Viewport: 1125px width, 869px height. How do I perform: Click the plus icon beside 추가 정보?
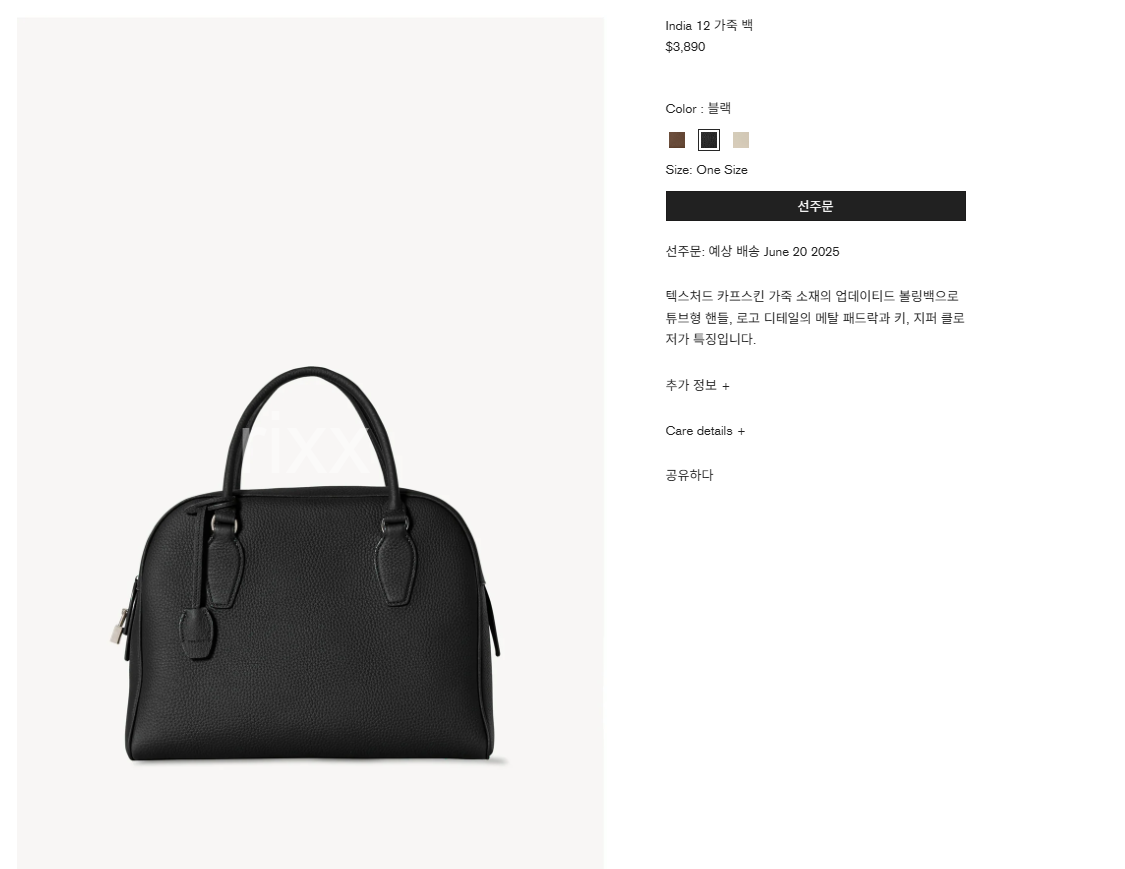click(725, 386)
